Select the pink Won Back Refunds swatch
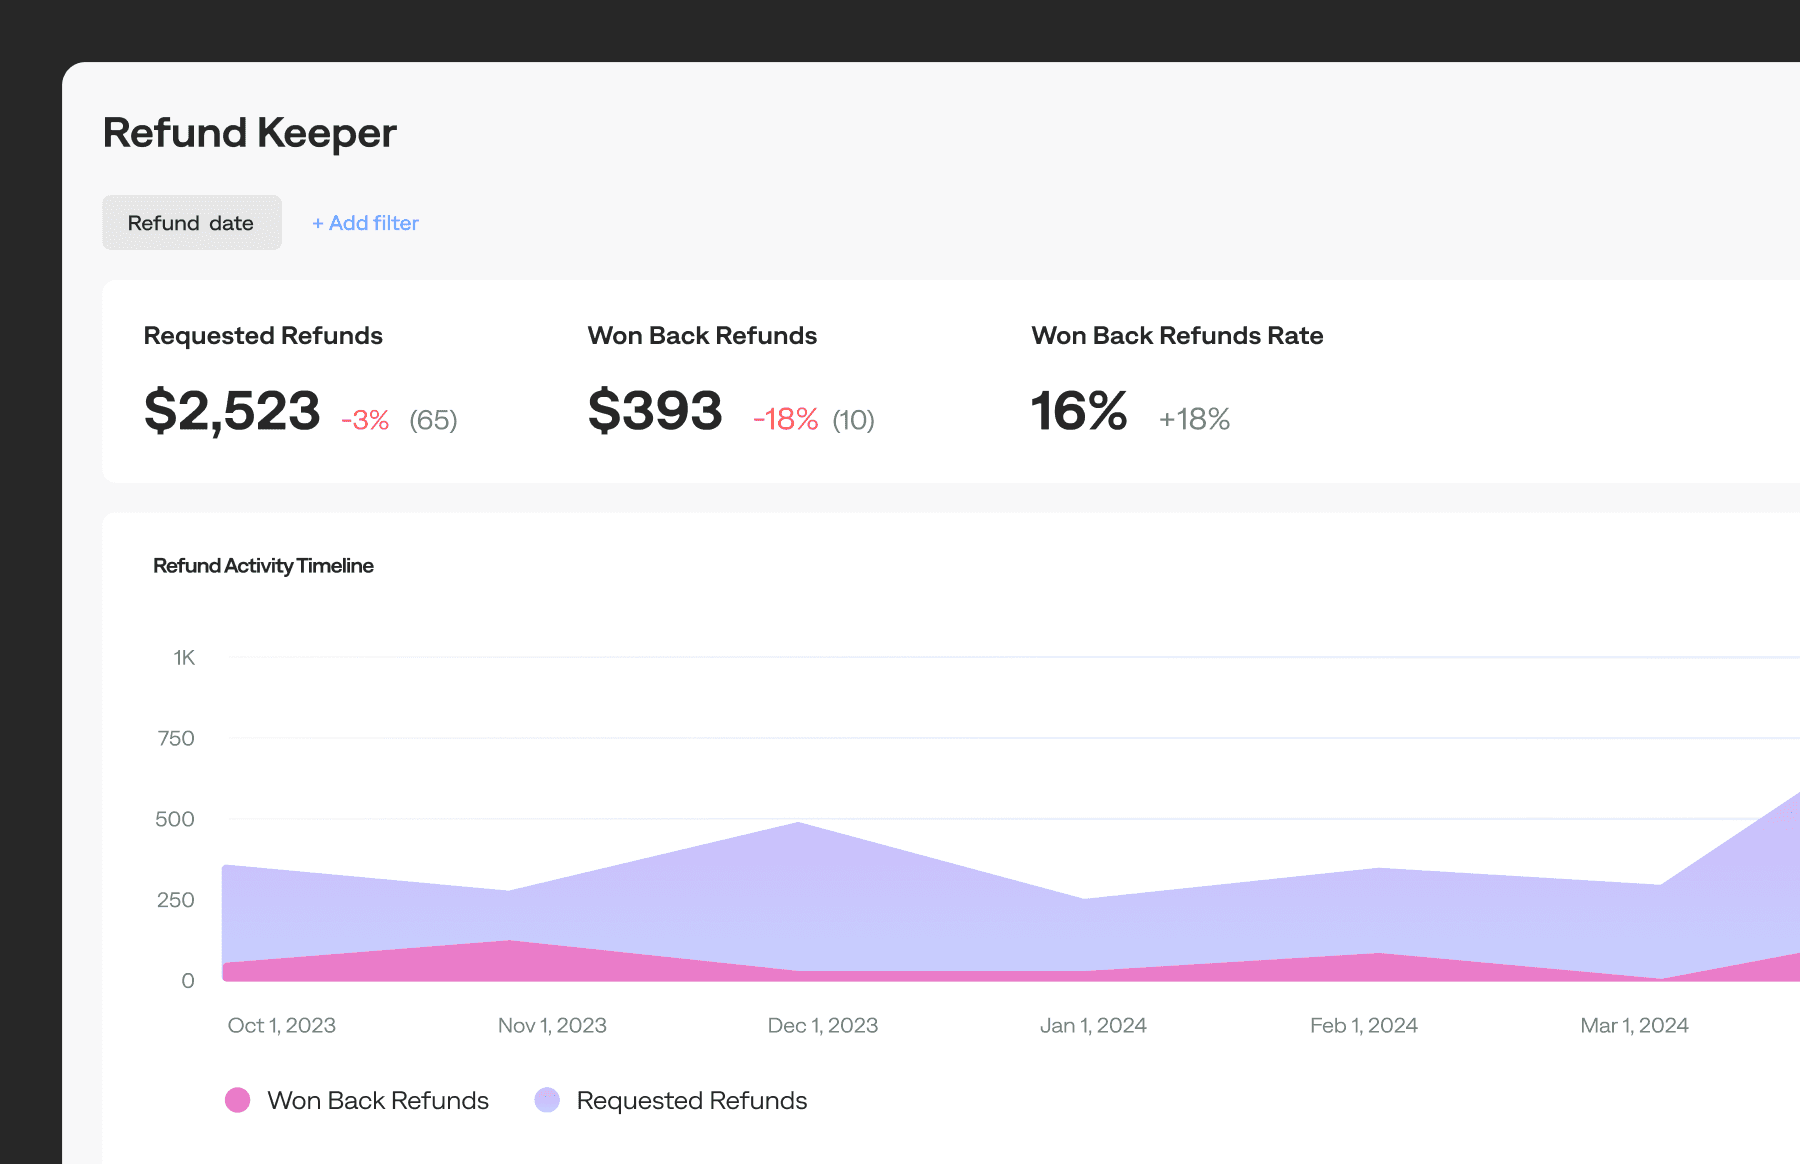 pos(238,1100)
